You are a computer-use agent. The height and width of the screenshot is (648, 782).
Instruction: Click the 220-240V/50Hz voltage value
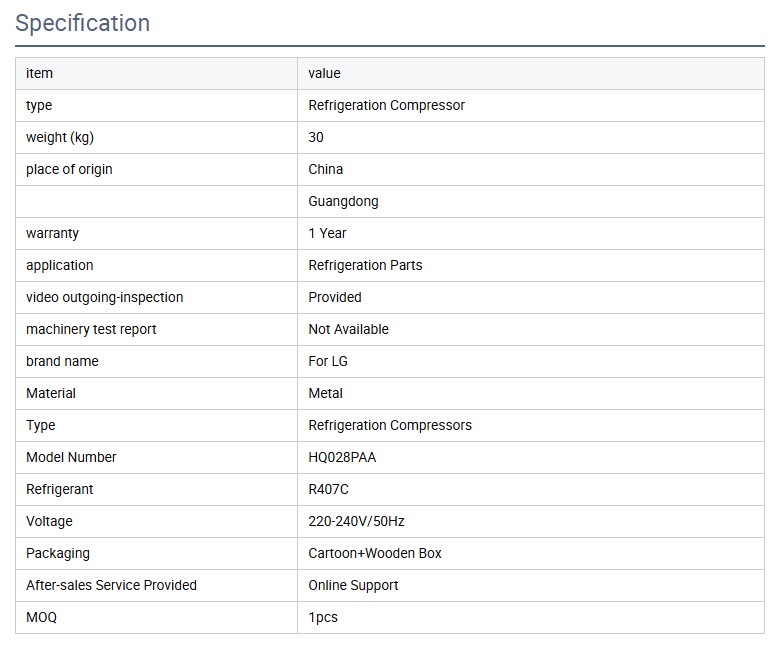(x=356, y=521)
